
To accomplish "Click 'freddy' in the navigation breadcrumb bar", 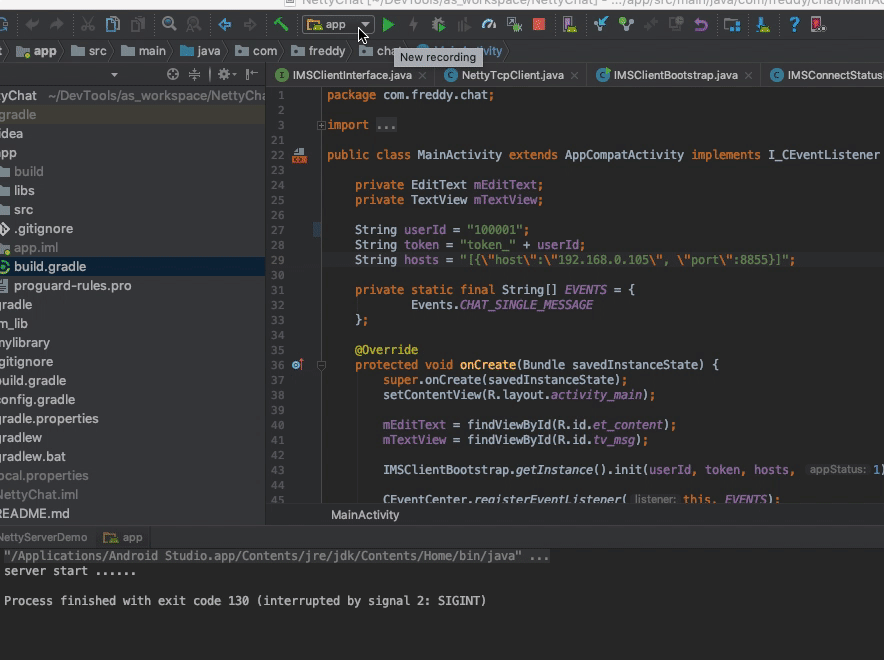I will 318,50.
